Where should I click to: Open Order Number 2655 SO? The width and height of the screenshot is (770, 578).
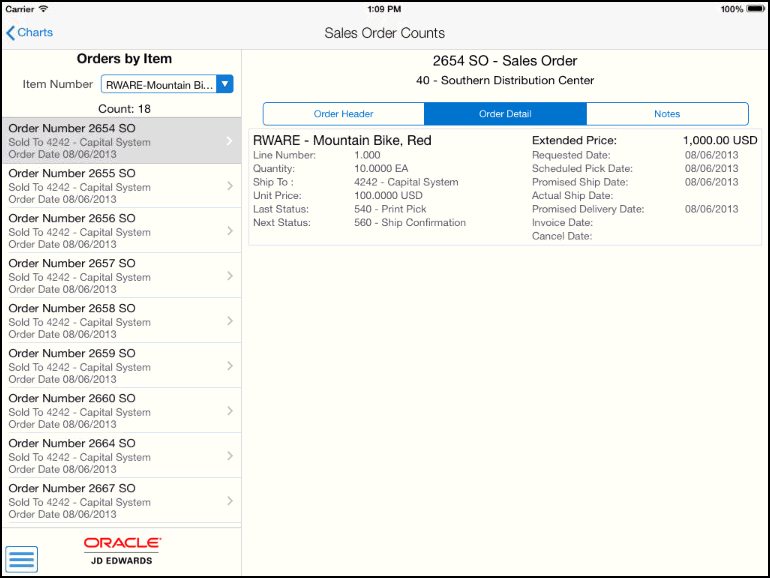(121, 186)
